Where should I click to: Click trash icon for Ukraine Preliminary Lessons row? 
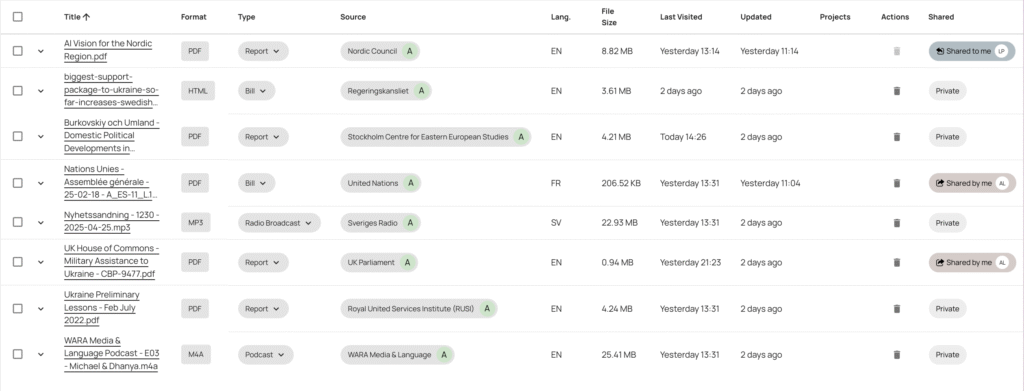[x=897, y=308]
